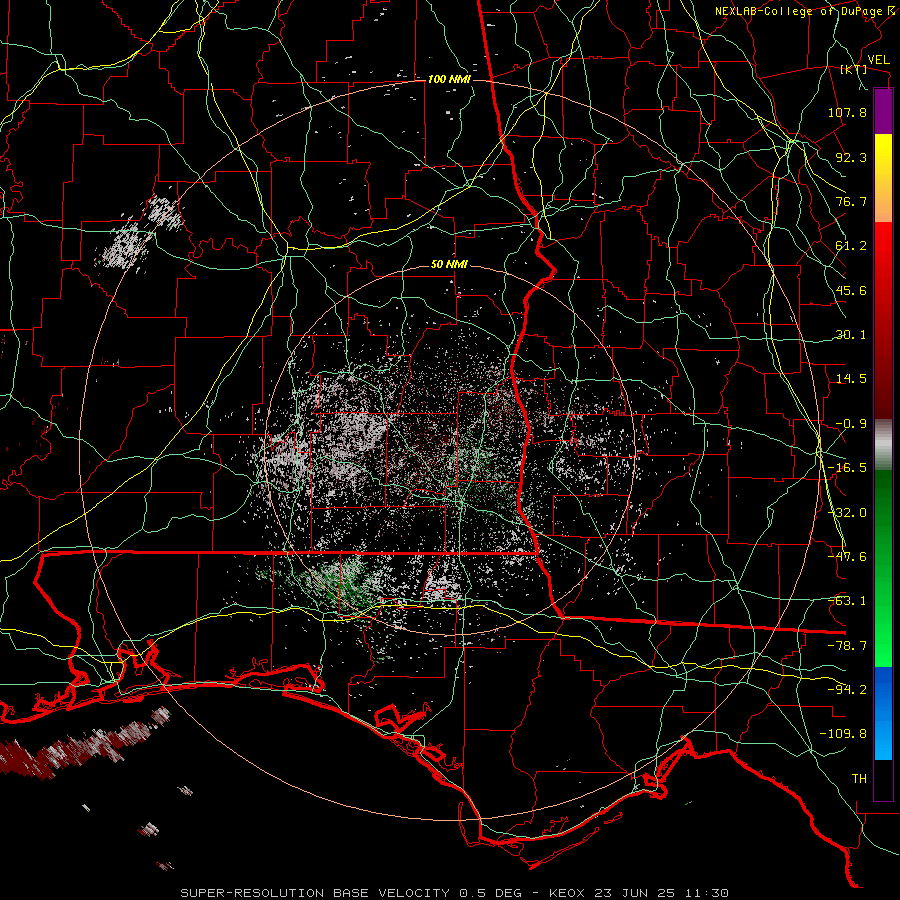Viewport: 900px width, 900px height.
Task: Click the 76.7 velocity scale value
Action: click(851, 201)
